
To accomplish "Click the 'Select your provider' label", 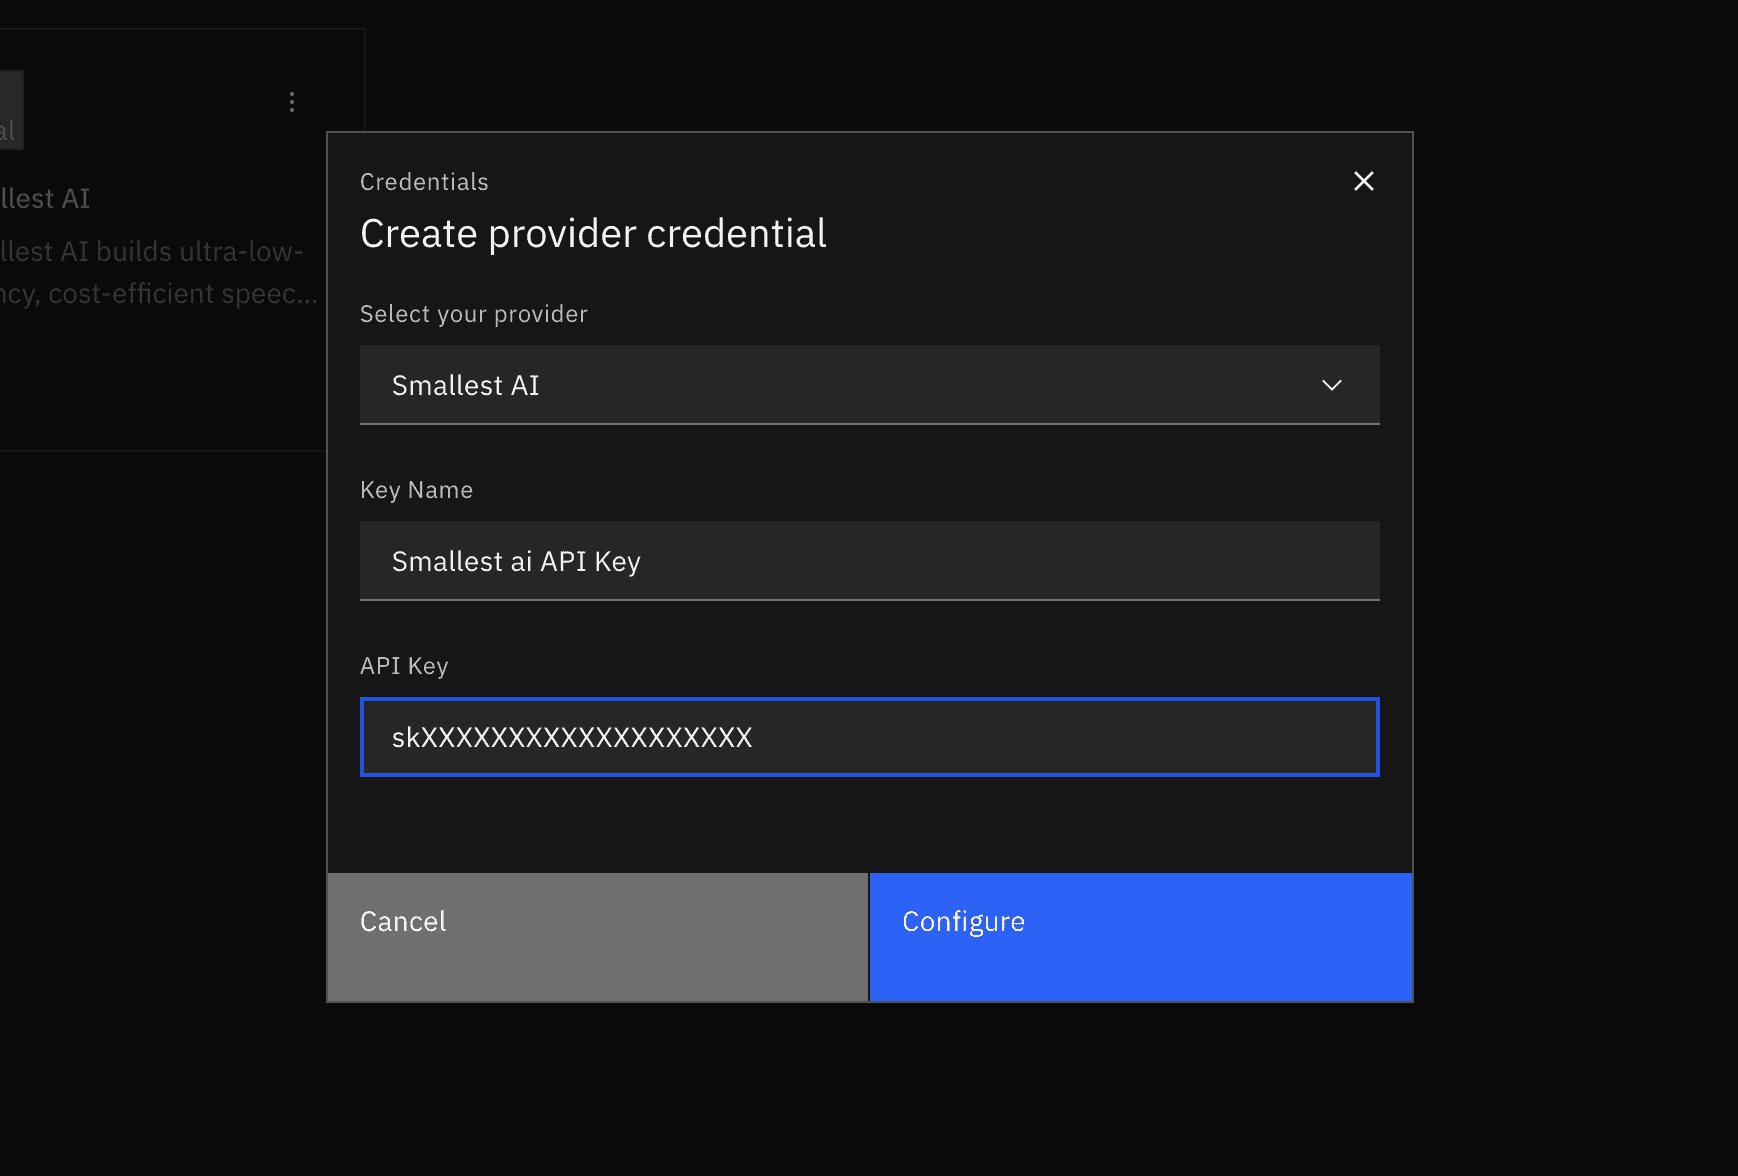I will click(x=473, y=314).
